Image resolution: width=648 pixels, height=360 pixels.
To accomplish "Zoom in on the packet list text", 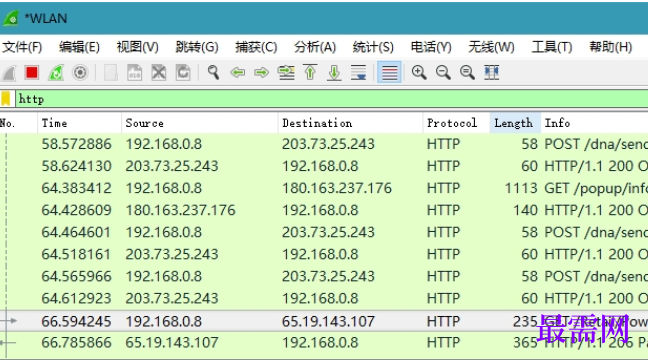I will pyautogui.click(x=419, y=72).
